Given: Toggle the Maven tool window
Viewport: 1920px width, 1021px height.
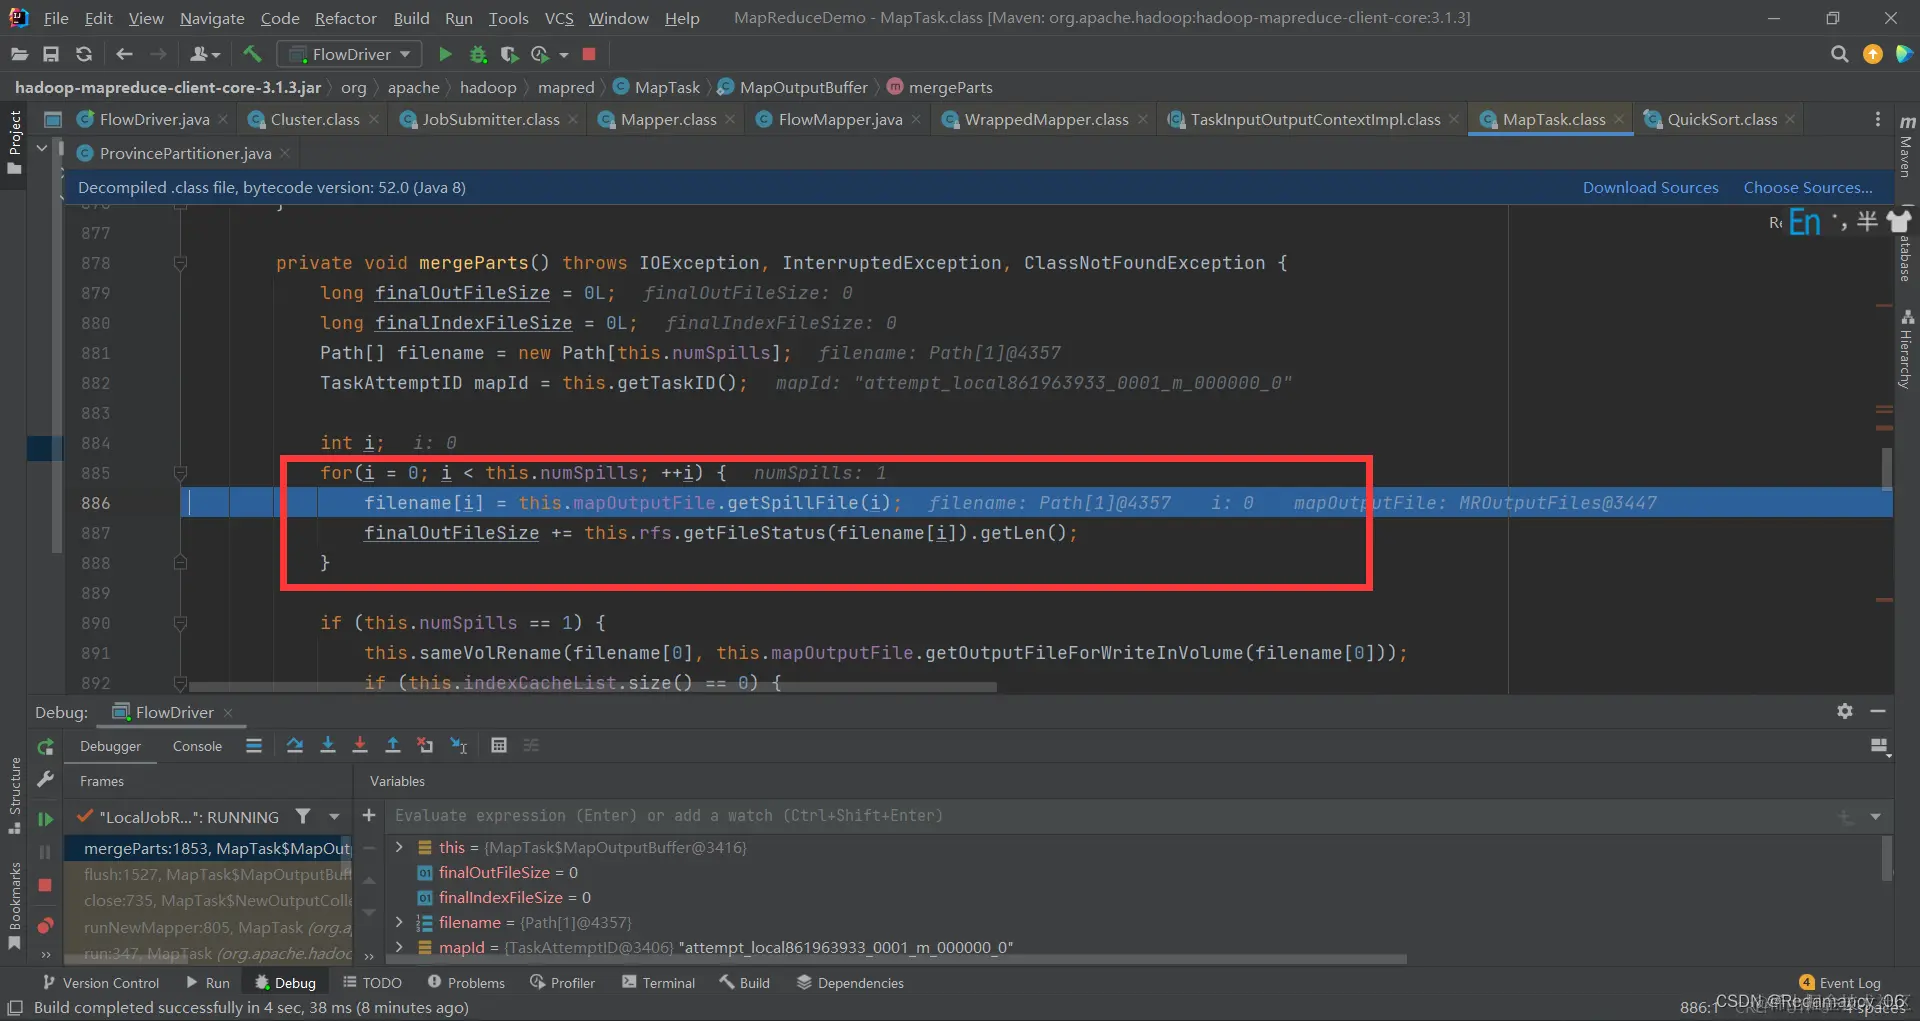Looking at the screenshot, I should click(x=1907, y=146).
